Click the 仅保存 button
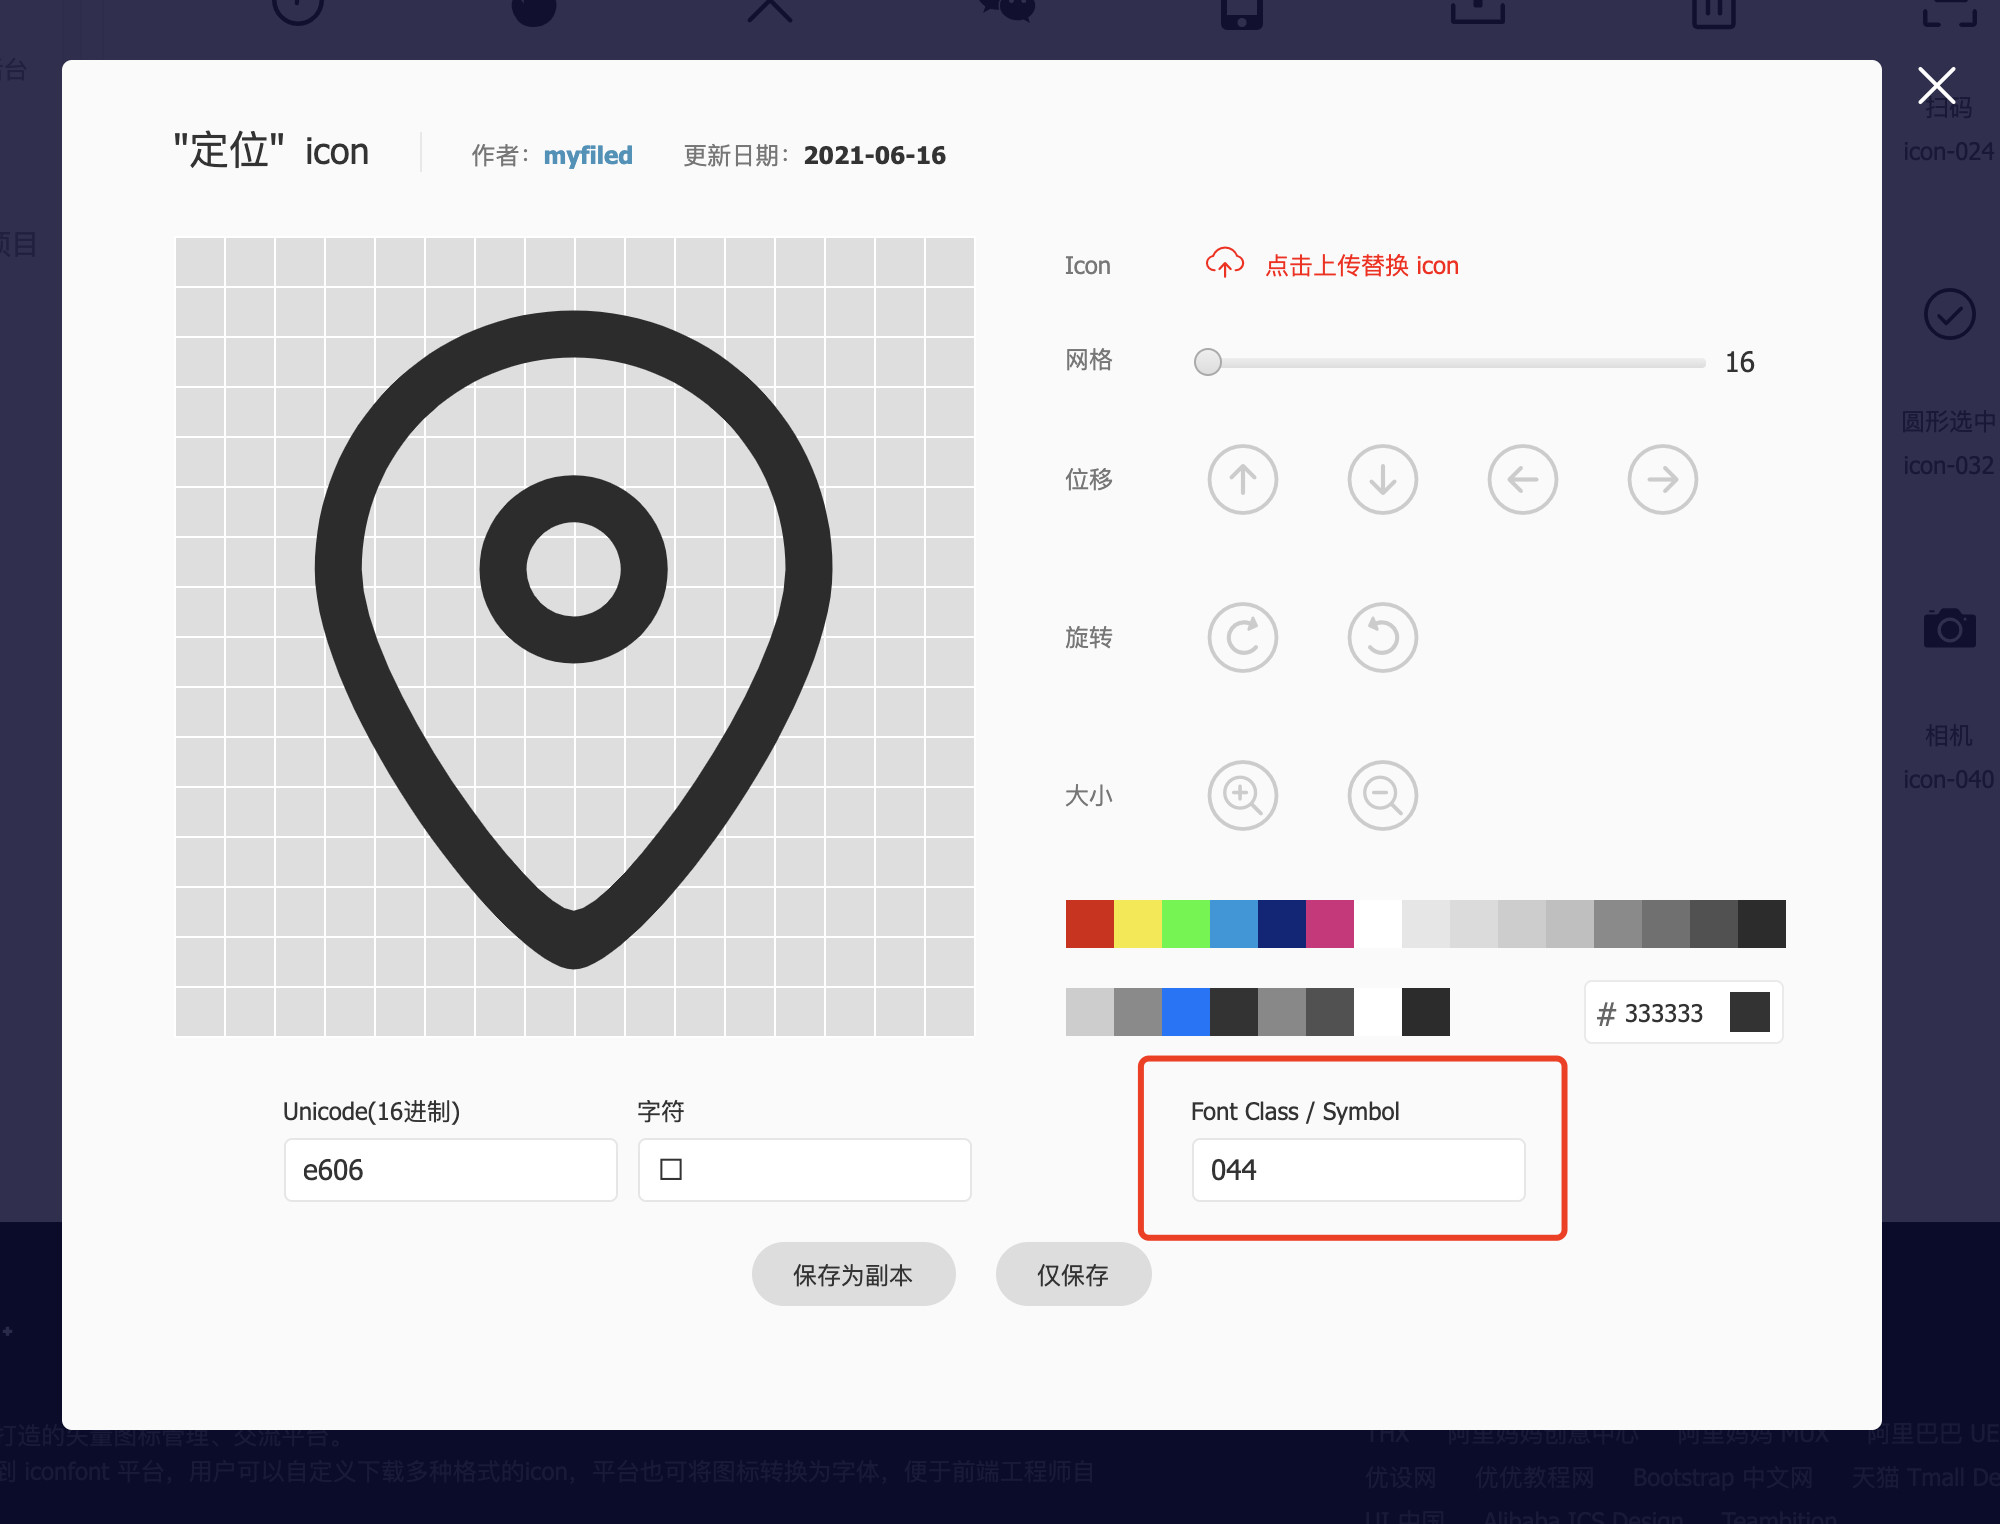2000x1524 pixels. coord(1073,1274)
